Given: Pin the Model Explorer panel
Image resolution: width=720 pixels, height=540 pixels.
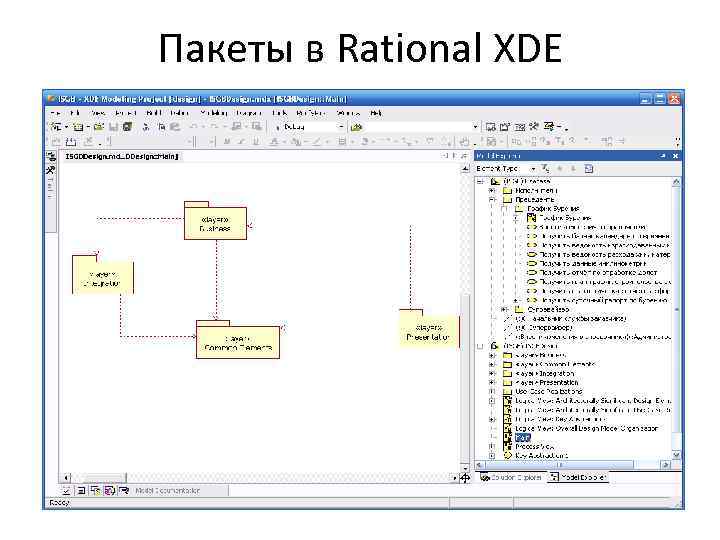Looking at the screenshot, I should coord(663,156).
